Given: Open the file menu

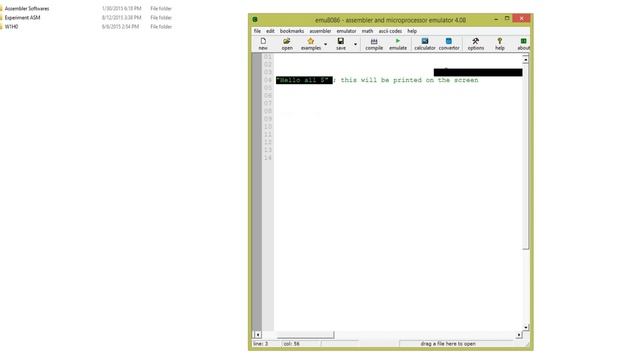Looking at the screenshot, I should point(257,31).
